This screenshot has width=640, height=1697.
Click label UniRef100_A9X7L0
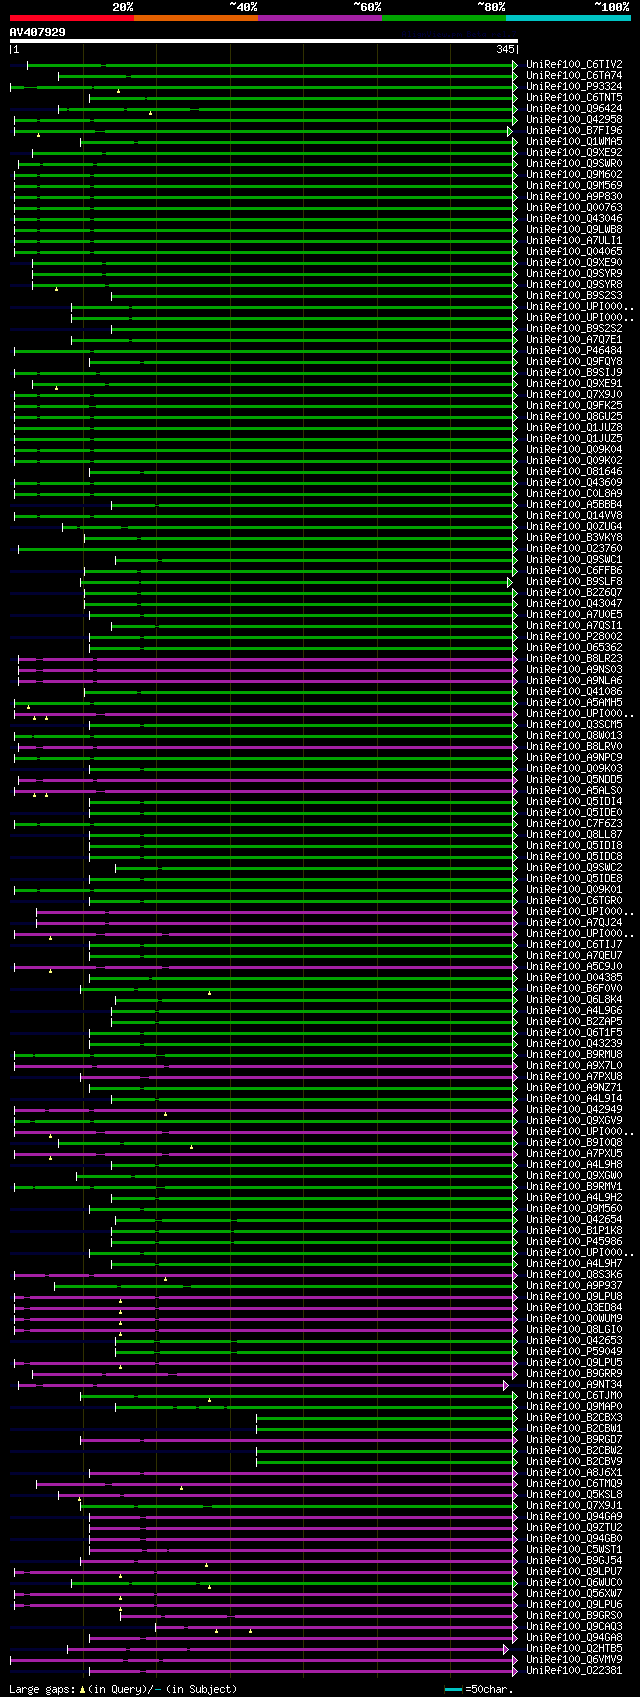(574, 1065)
